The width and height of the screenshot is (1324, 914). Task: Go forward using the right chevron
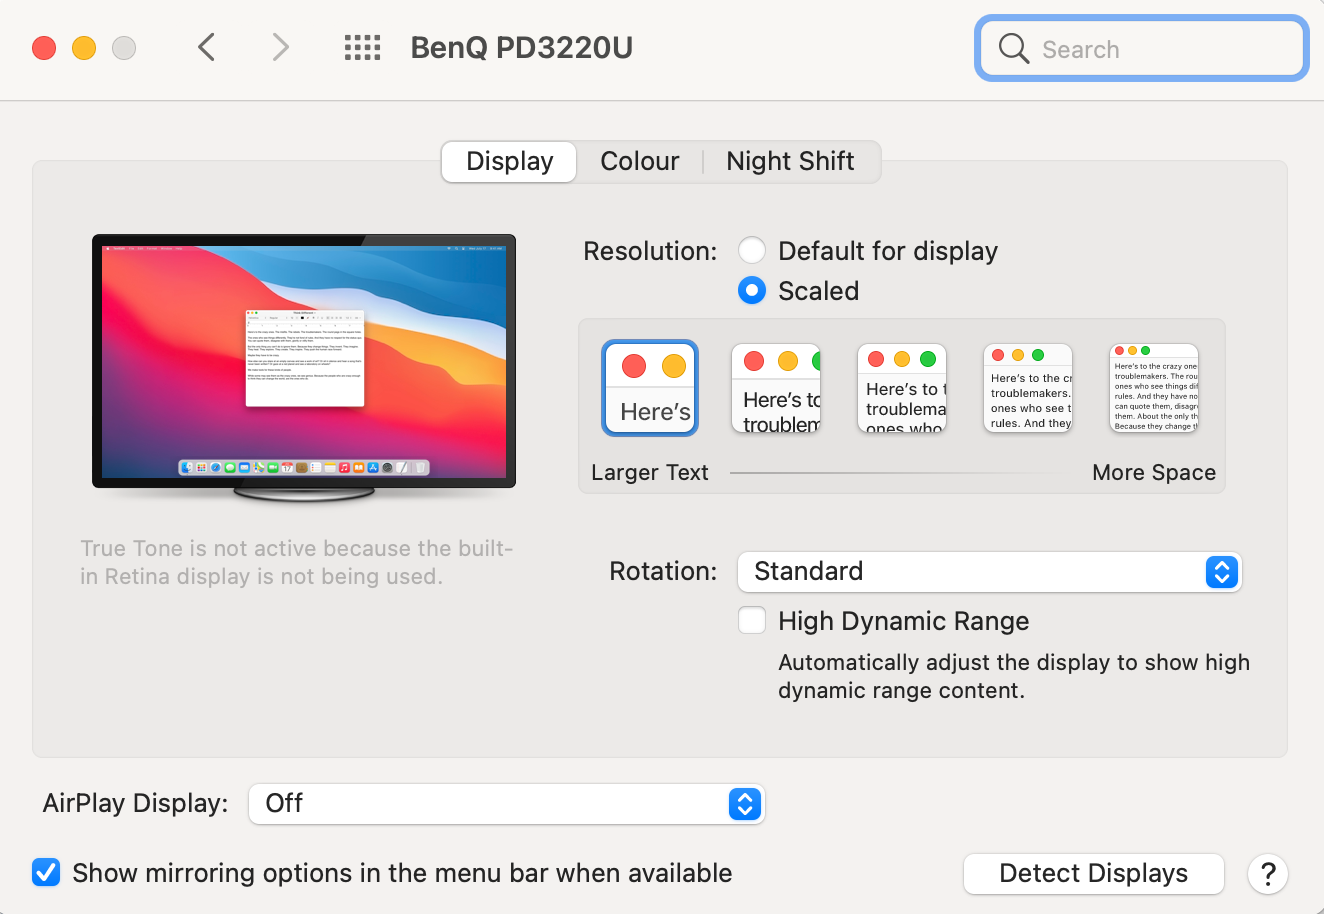281,47
